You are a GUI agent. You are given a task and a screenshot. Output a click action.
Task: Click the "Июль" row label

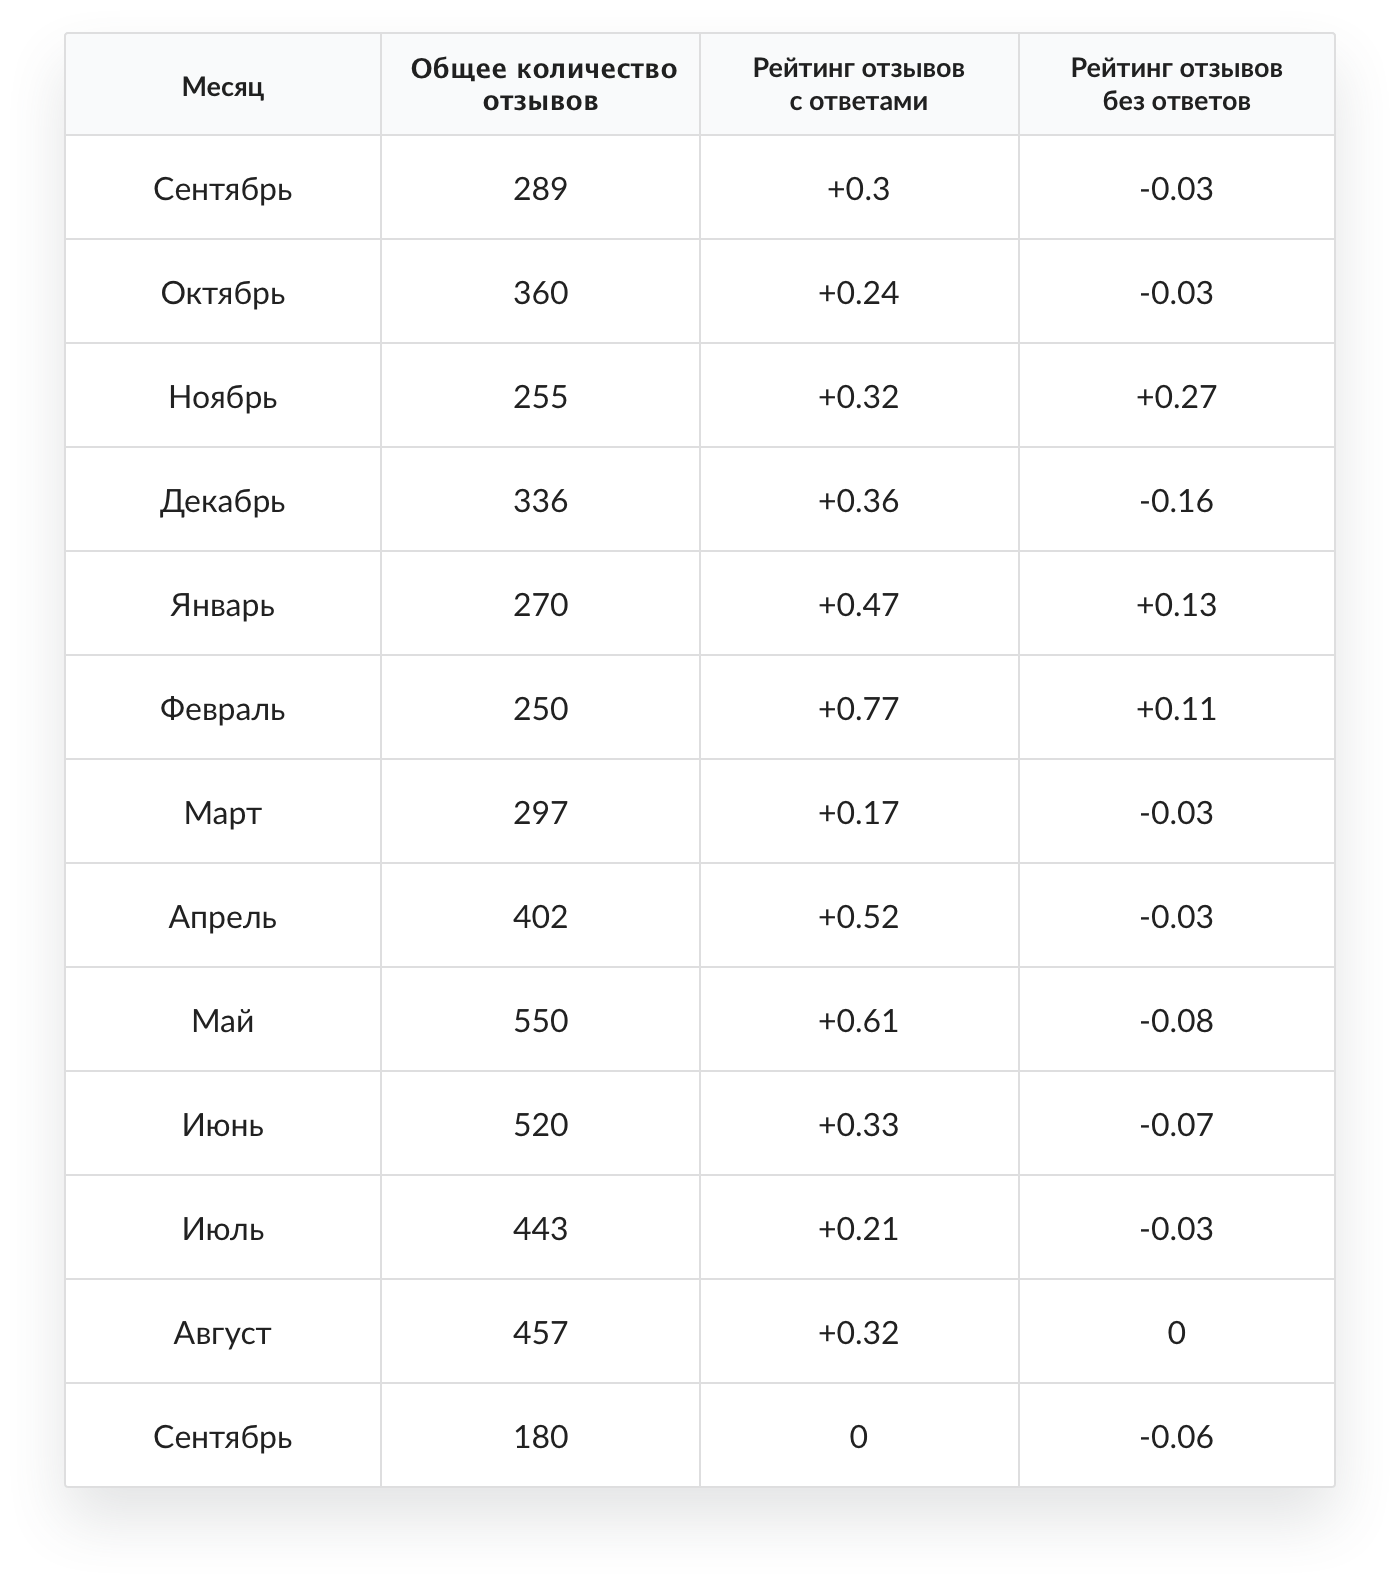point(223,1229)
